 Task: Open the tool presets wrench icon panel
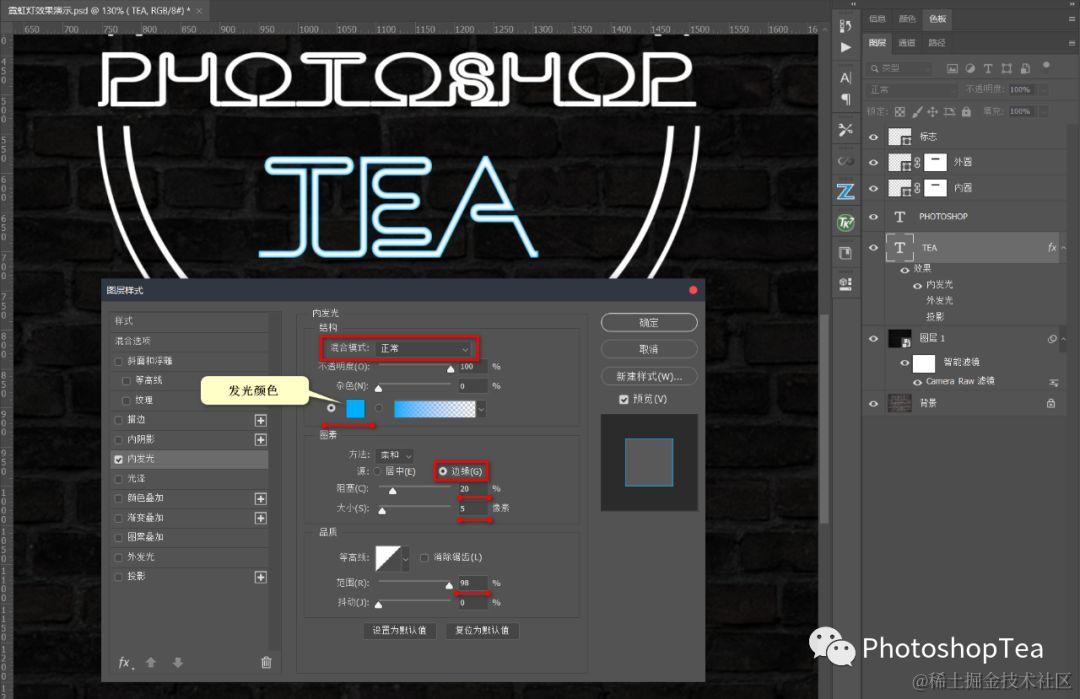pyautogui.click(x=846, y=129)
